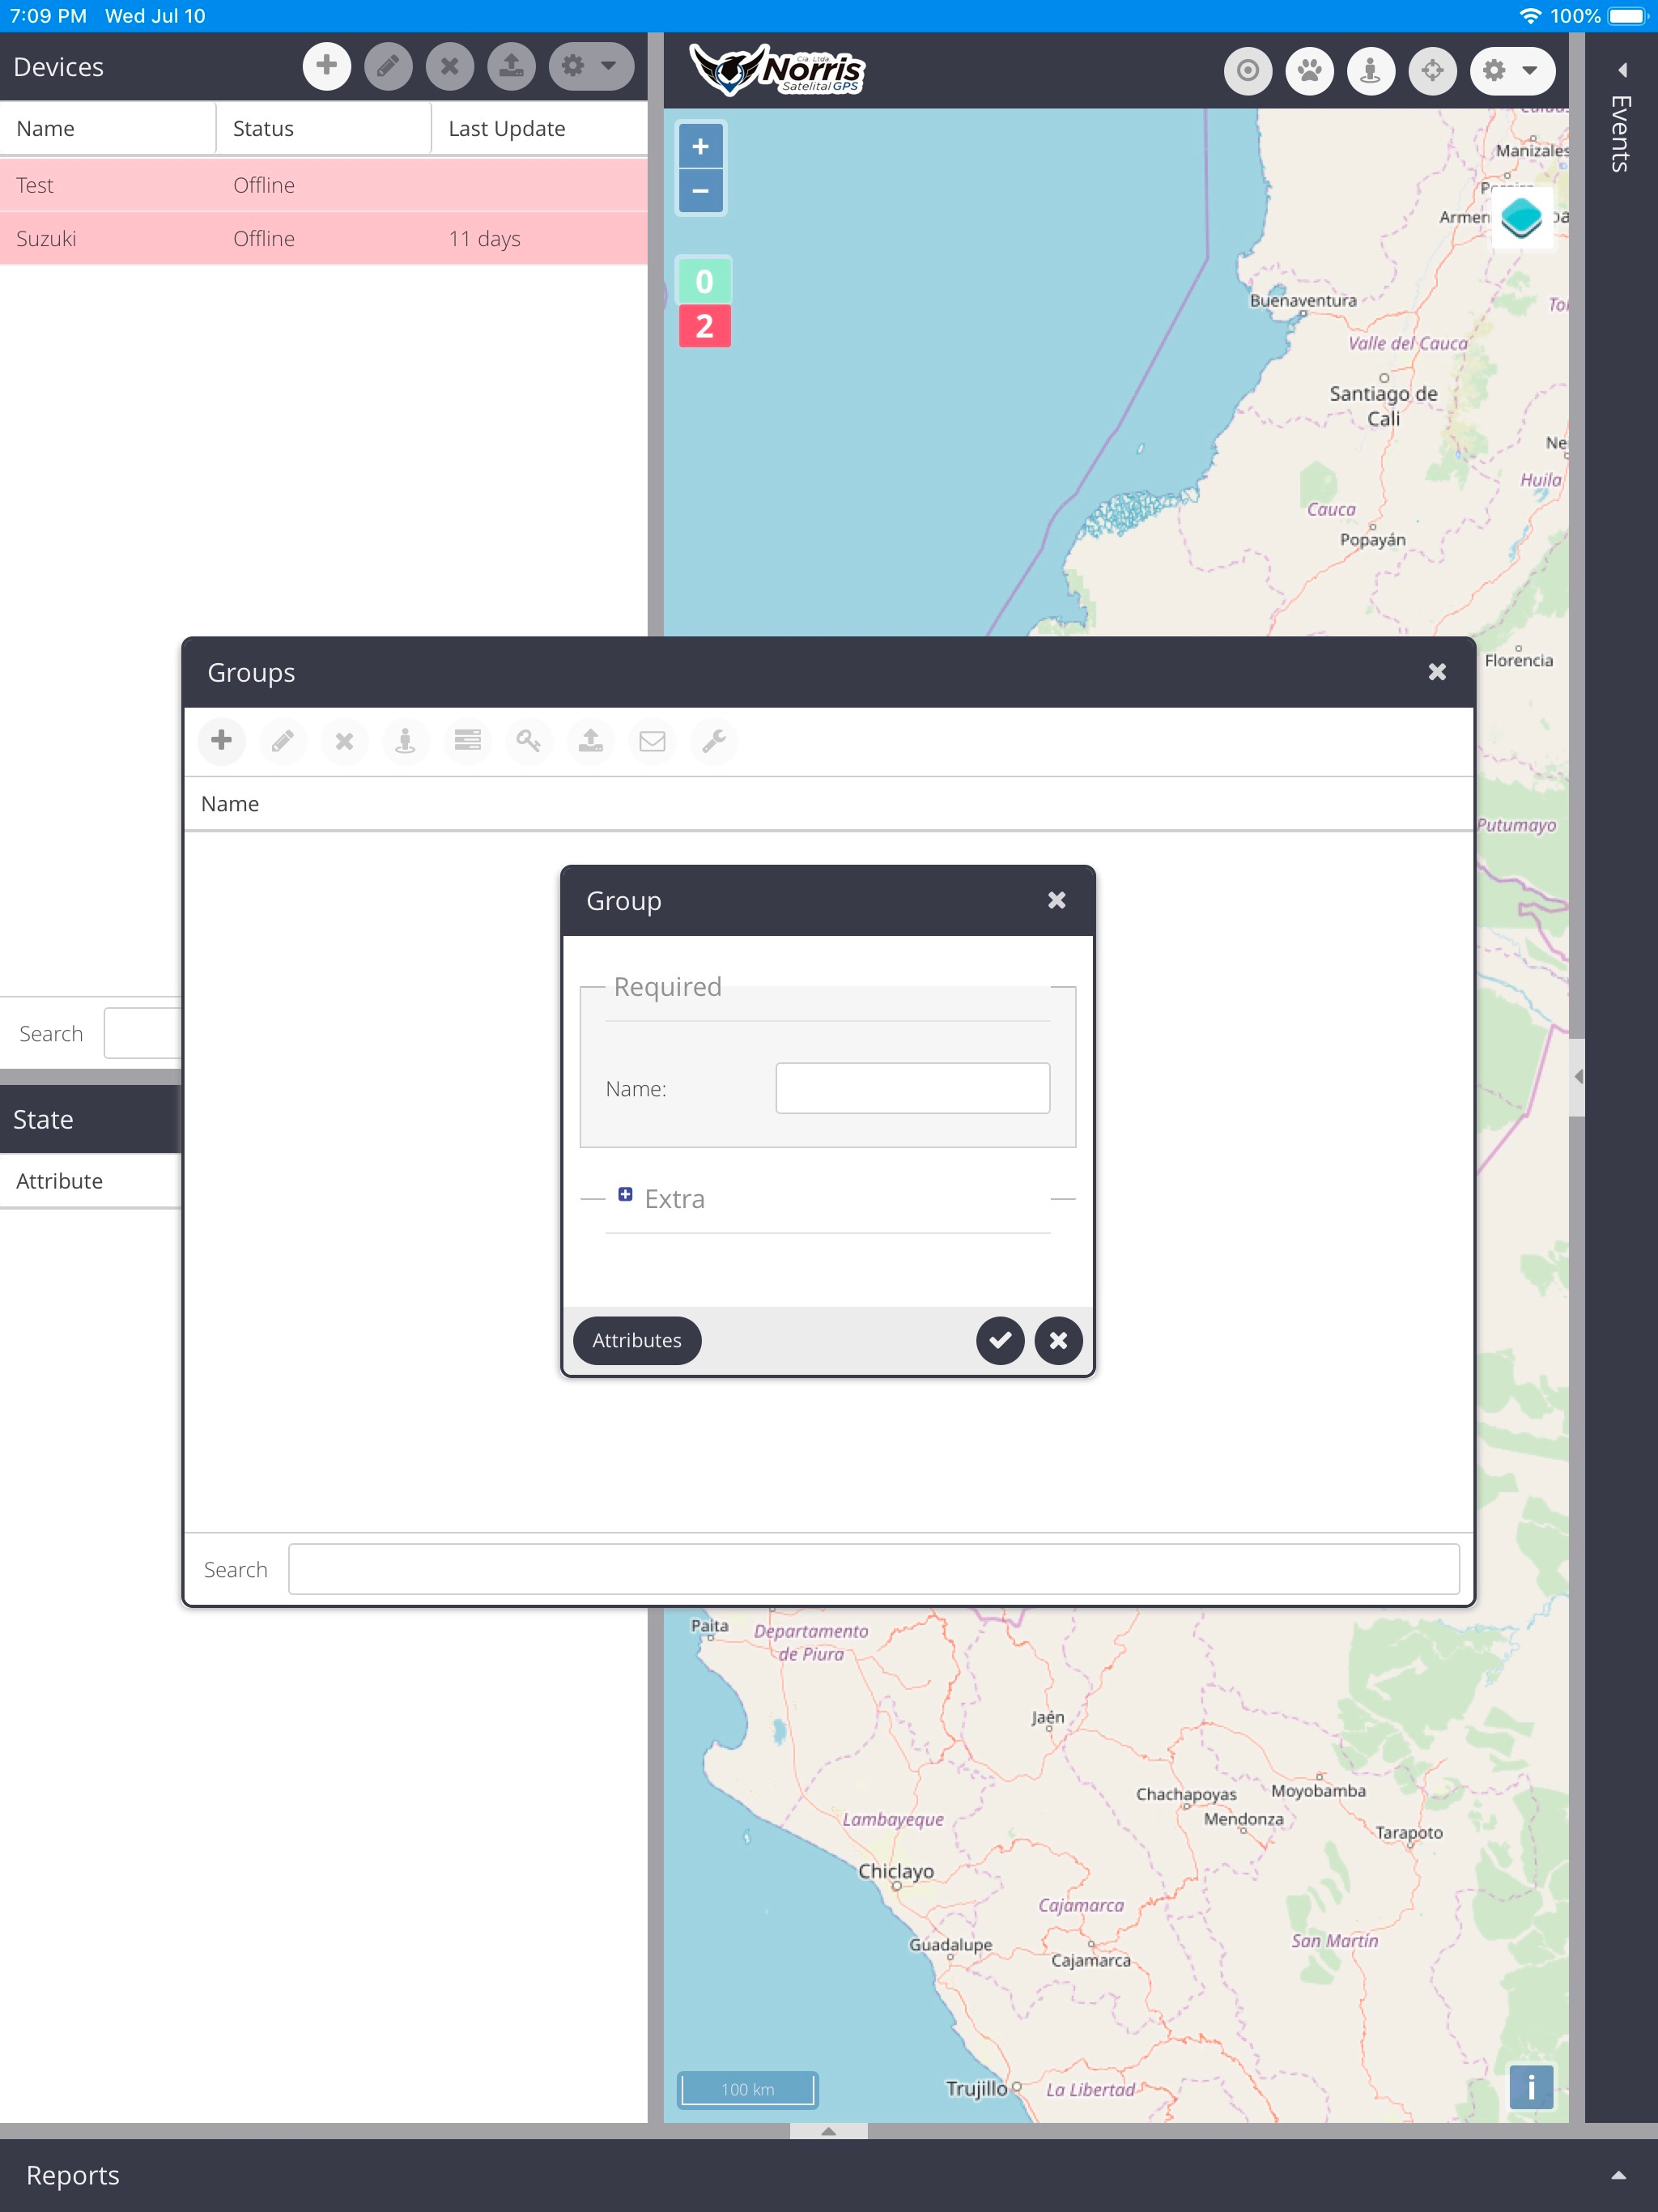The image size is (1658, 2212).
Task: Open the map settings gear dropdown
Action: pos(1512,71)
